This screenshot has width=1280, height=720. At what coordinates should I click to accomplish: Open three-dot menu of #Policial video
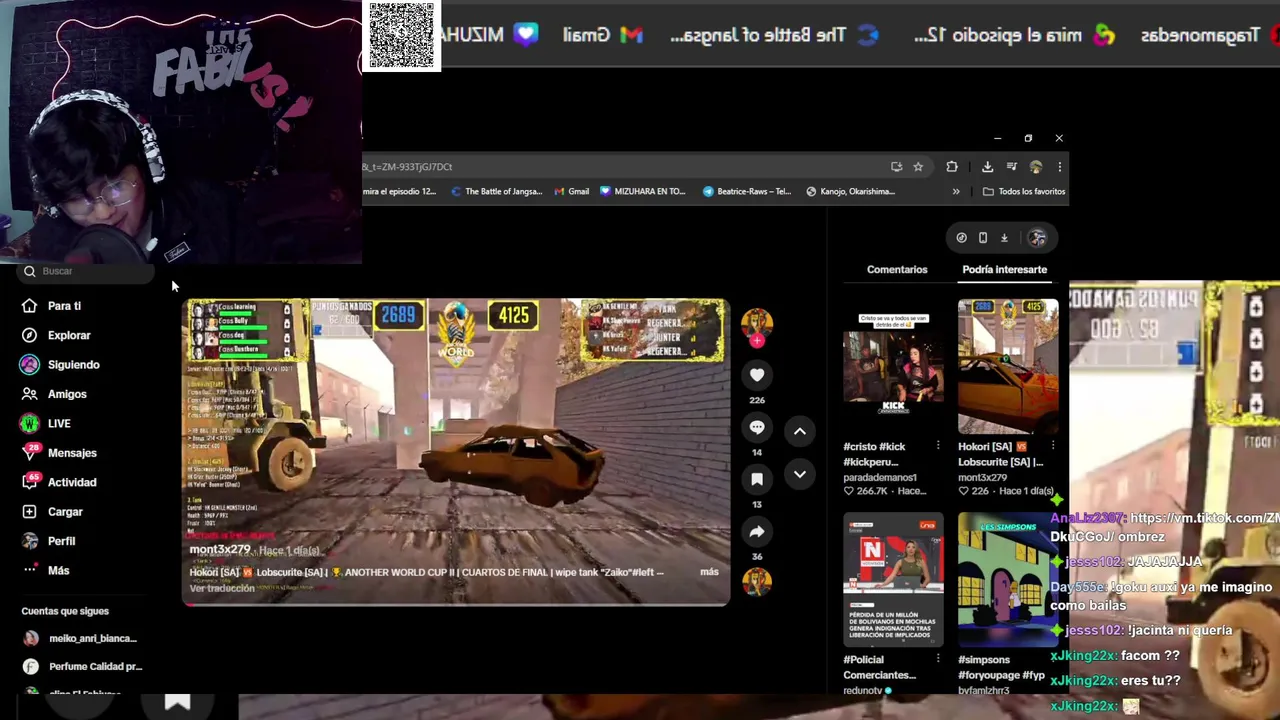[x=938, y=660]
